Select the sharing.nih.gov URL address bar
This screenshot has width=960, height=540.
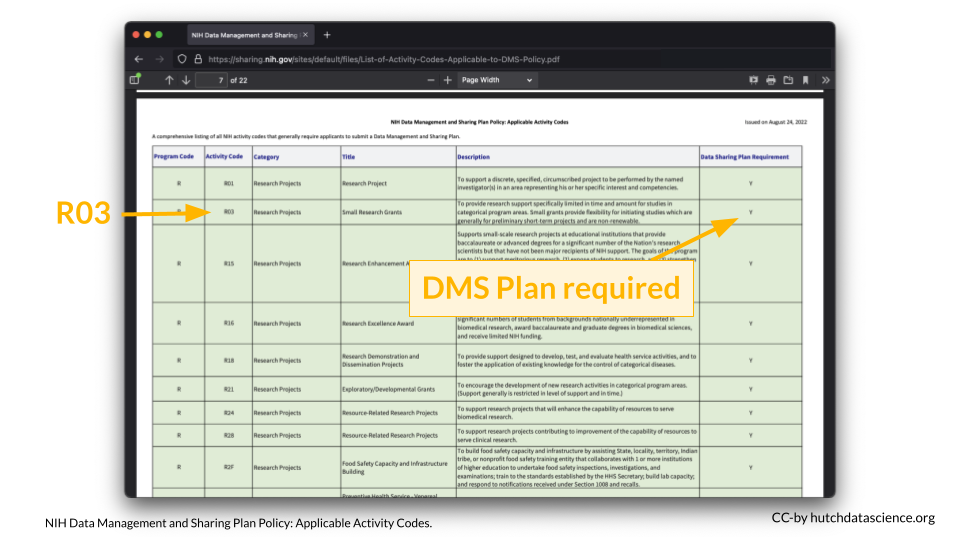(x=400, y=59)
